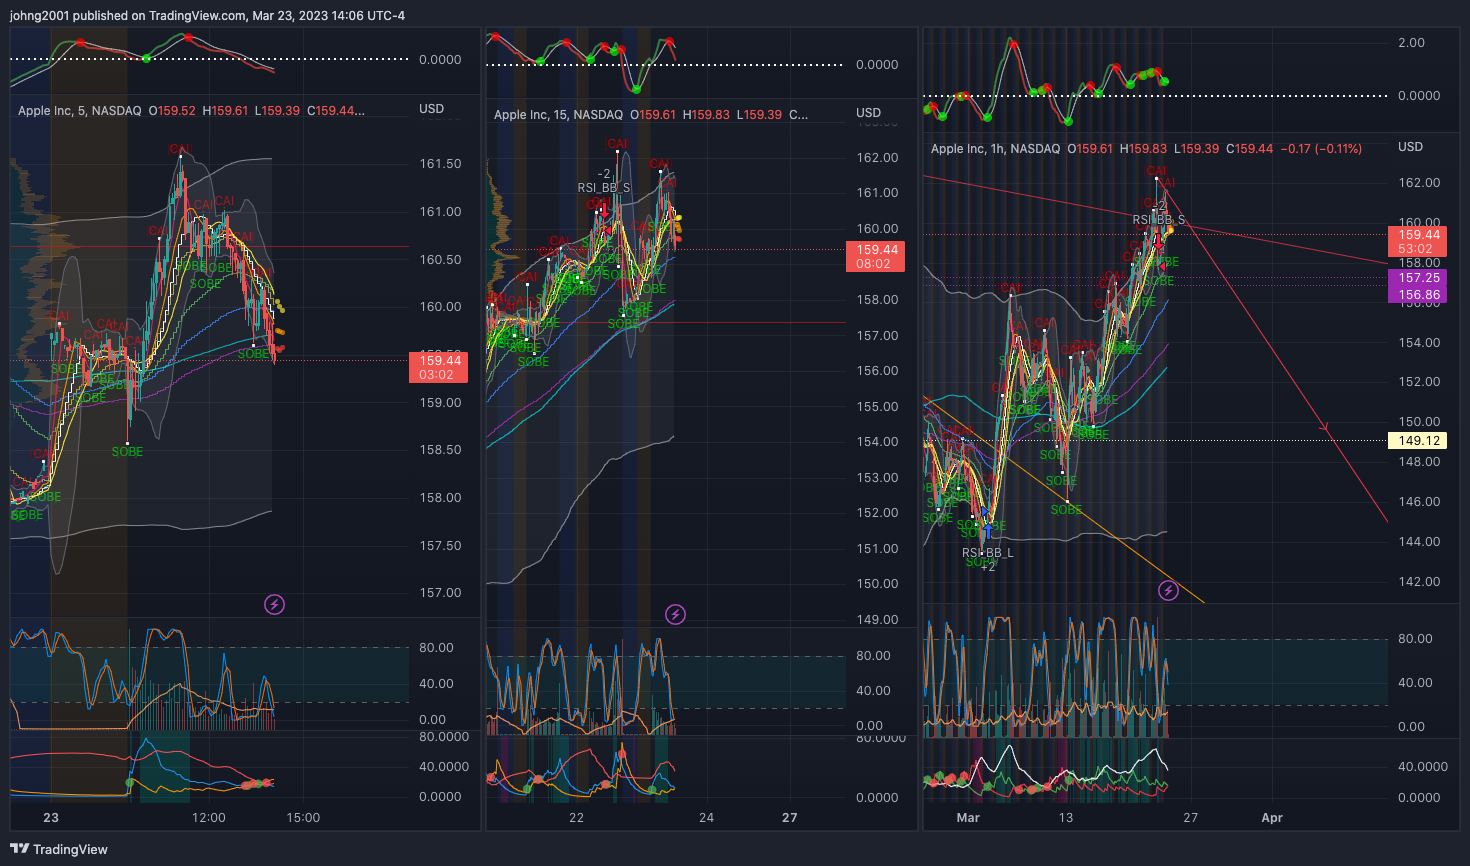Image resolution: width=1470 pixels, height=866 pixels.
Task: Click the SOBE label near 158.50 on 5-minute chart
Action: (x=127, y=452)
